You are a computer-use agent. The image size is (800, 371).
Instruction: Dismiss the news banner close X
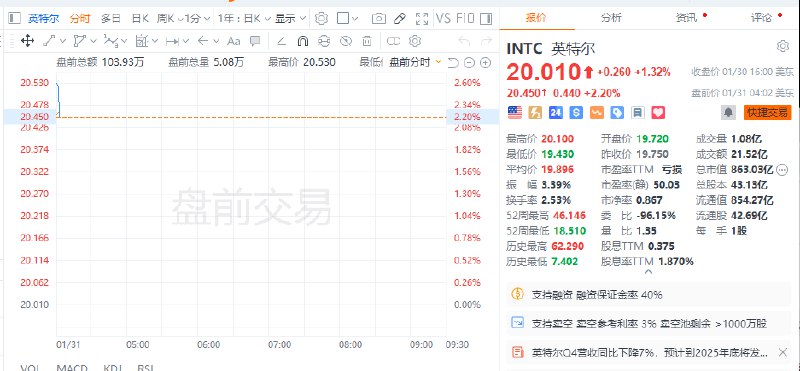[x=783, y=352]
